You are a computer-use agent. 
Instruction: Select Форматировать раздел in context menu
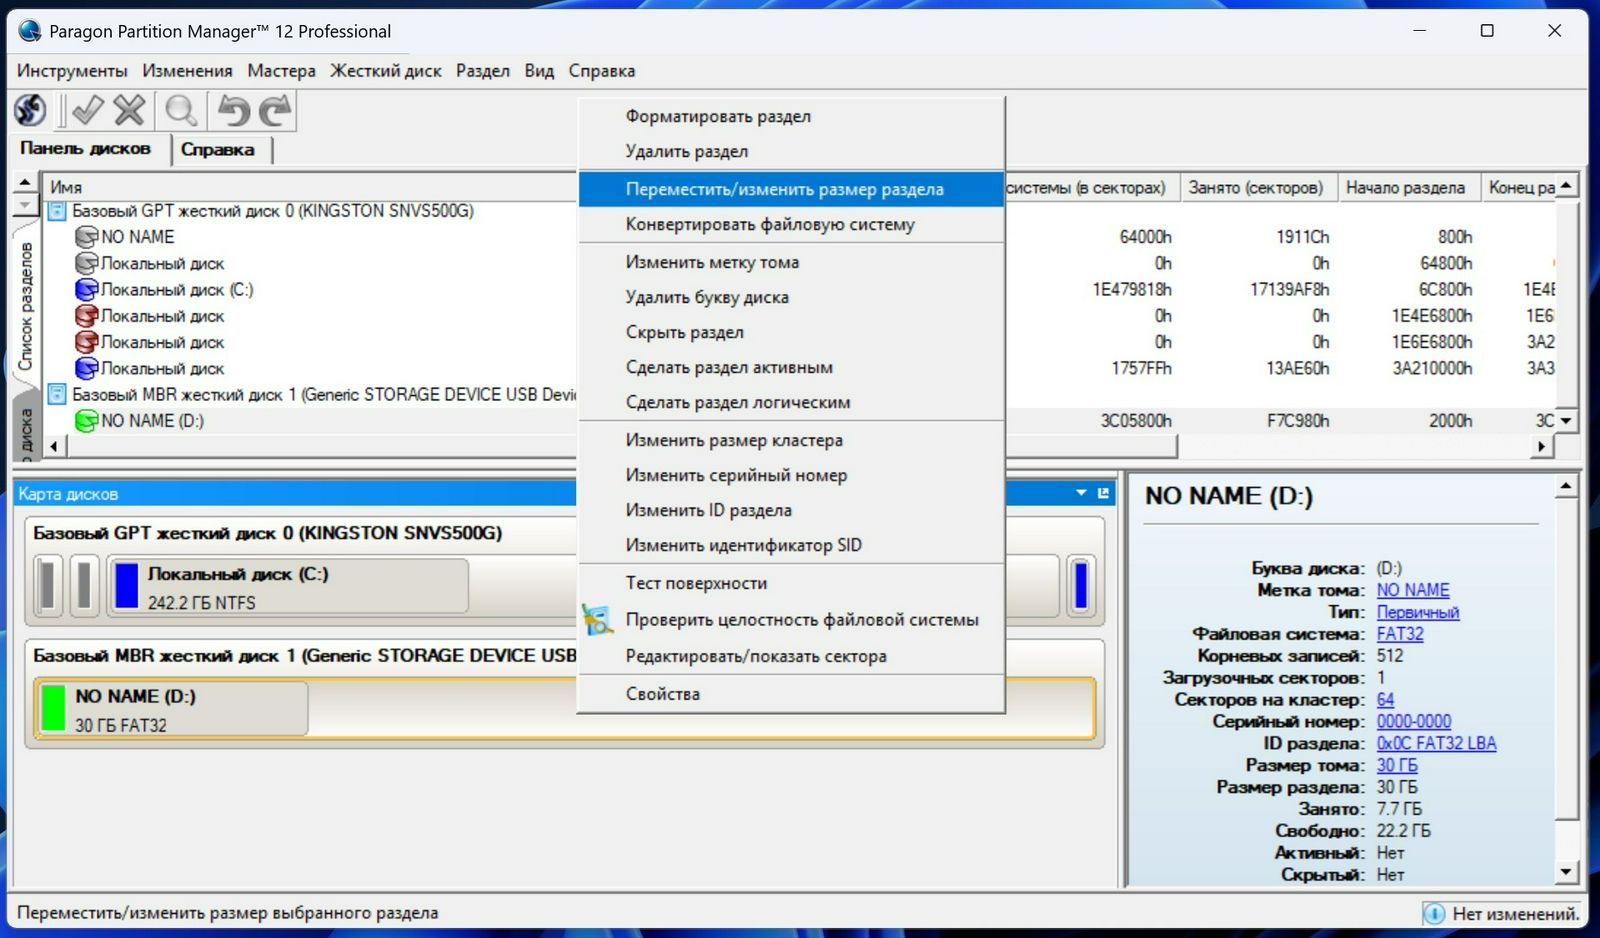pyautogui.click(x=718, y=116)
